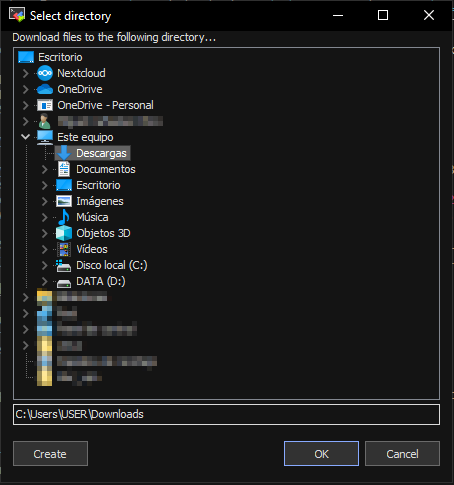
Task: Expand the Imágenes folder
Action: click(44, 201)
